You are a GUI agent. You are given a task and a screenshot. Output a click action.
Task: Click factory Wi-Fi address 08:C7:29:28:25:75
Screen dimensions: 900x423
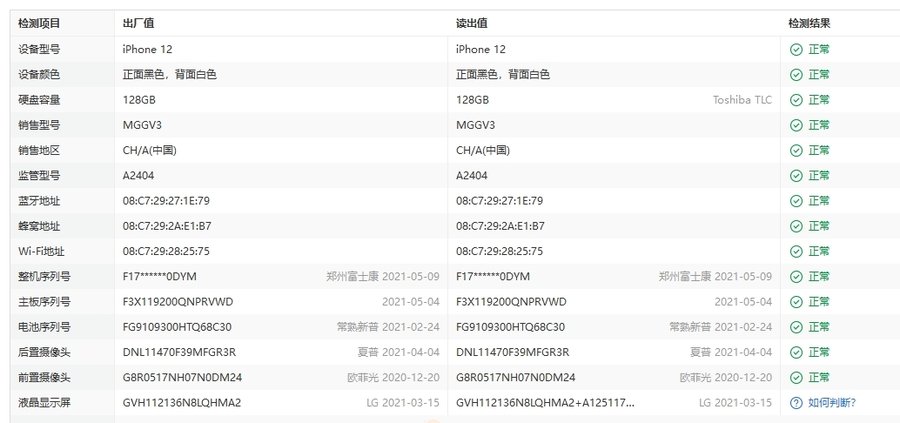(x=166, y=251)
